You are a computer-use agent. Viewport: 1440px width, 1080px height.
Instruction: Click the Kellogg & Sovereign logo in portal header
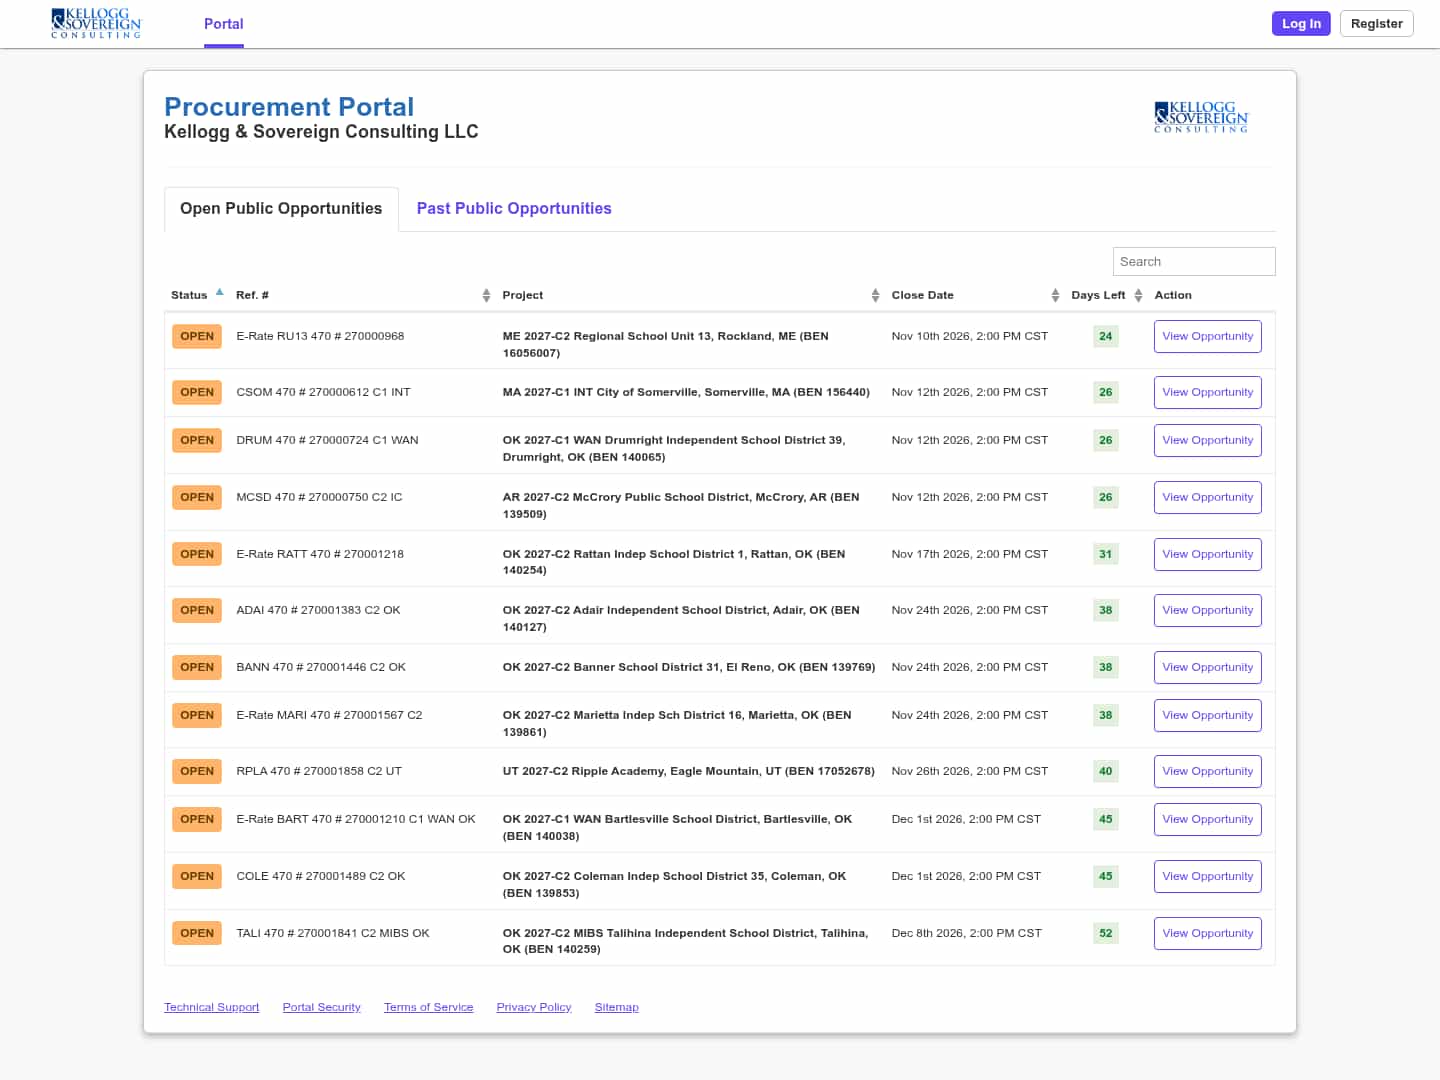click(x=1201, y=116)
